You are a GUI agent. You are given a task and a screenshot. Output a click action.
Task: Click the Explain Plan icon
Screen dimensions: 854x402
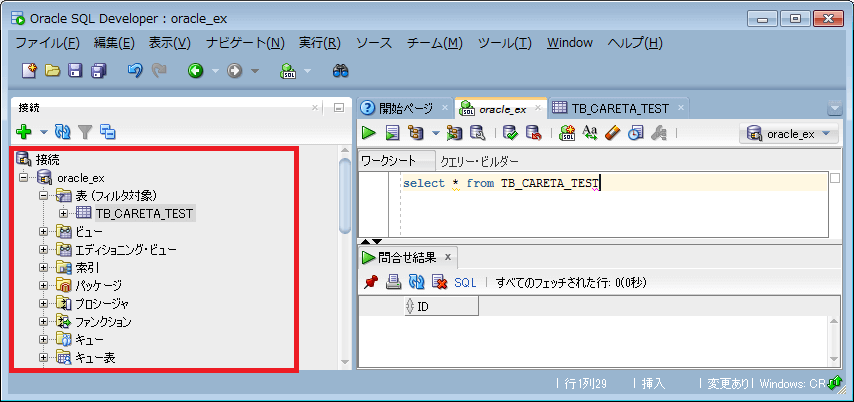pyautogui.click(x=416, y=132)
